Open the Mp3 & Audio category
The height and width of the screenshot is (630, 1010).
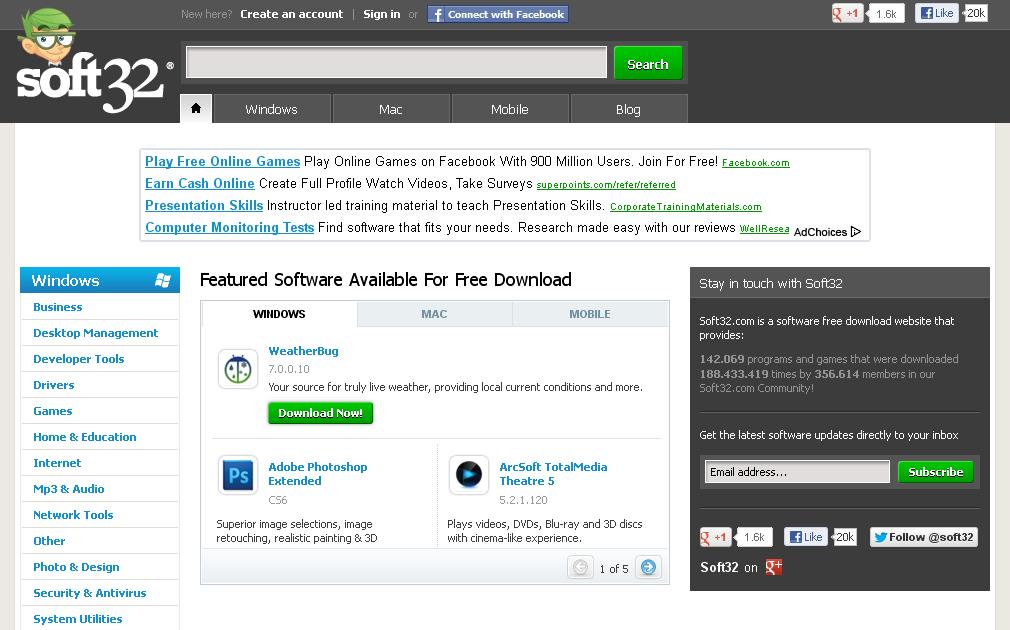pos(68,488)
